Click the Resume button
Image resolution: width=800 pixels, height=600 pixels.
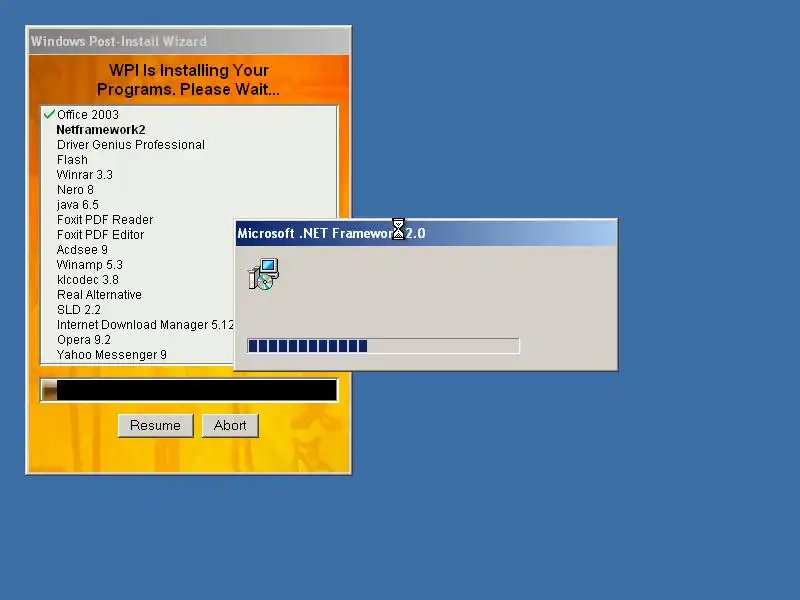point(156,426)
